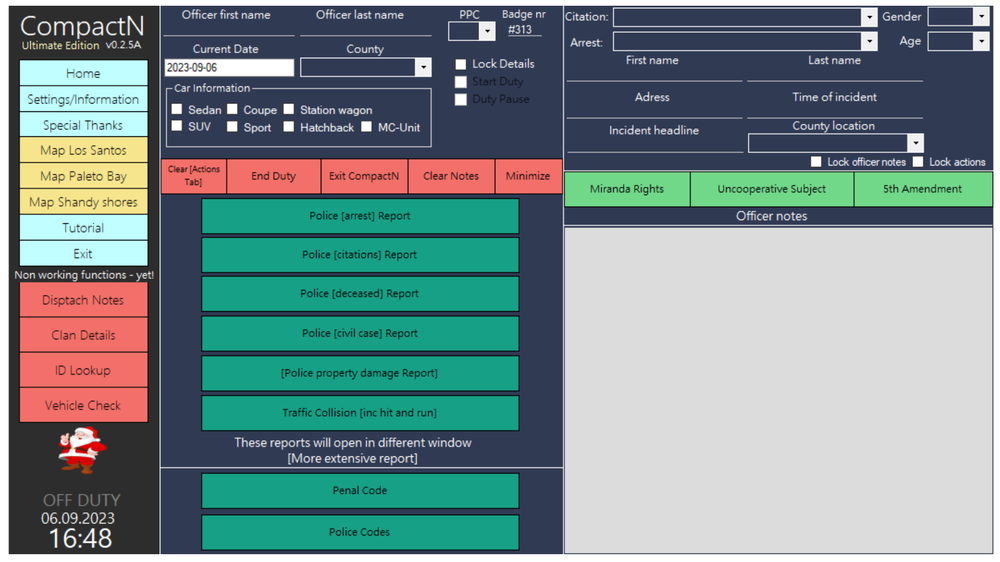
Task: Enable Lock Details
Action: click(x=460, y=64)
